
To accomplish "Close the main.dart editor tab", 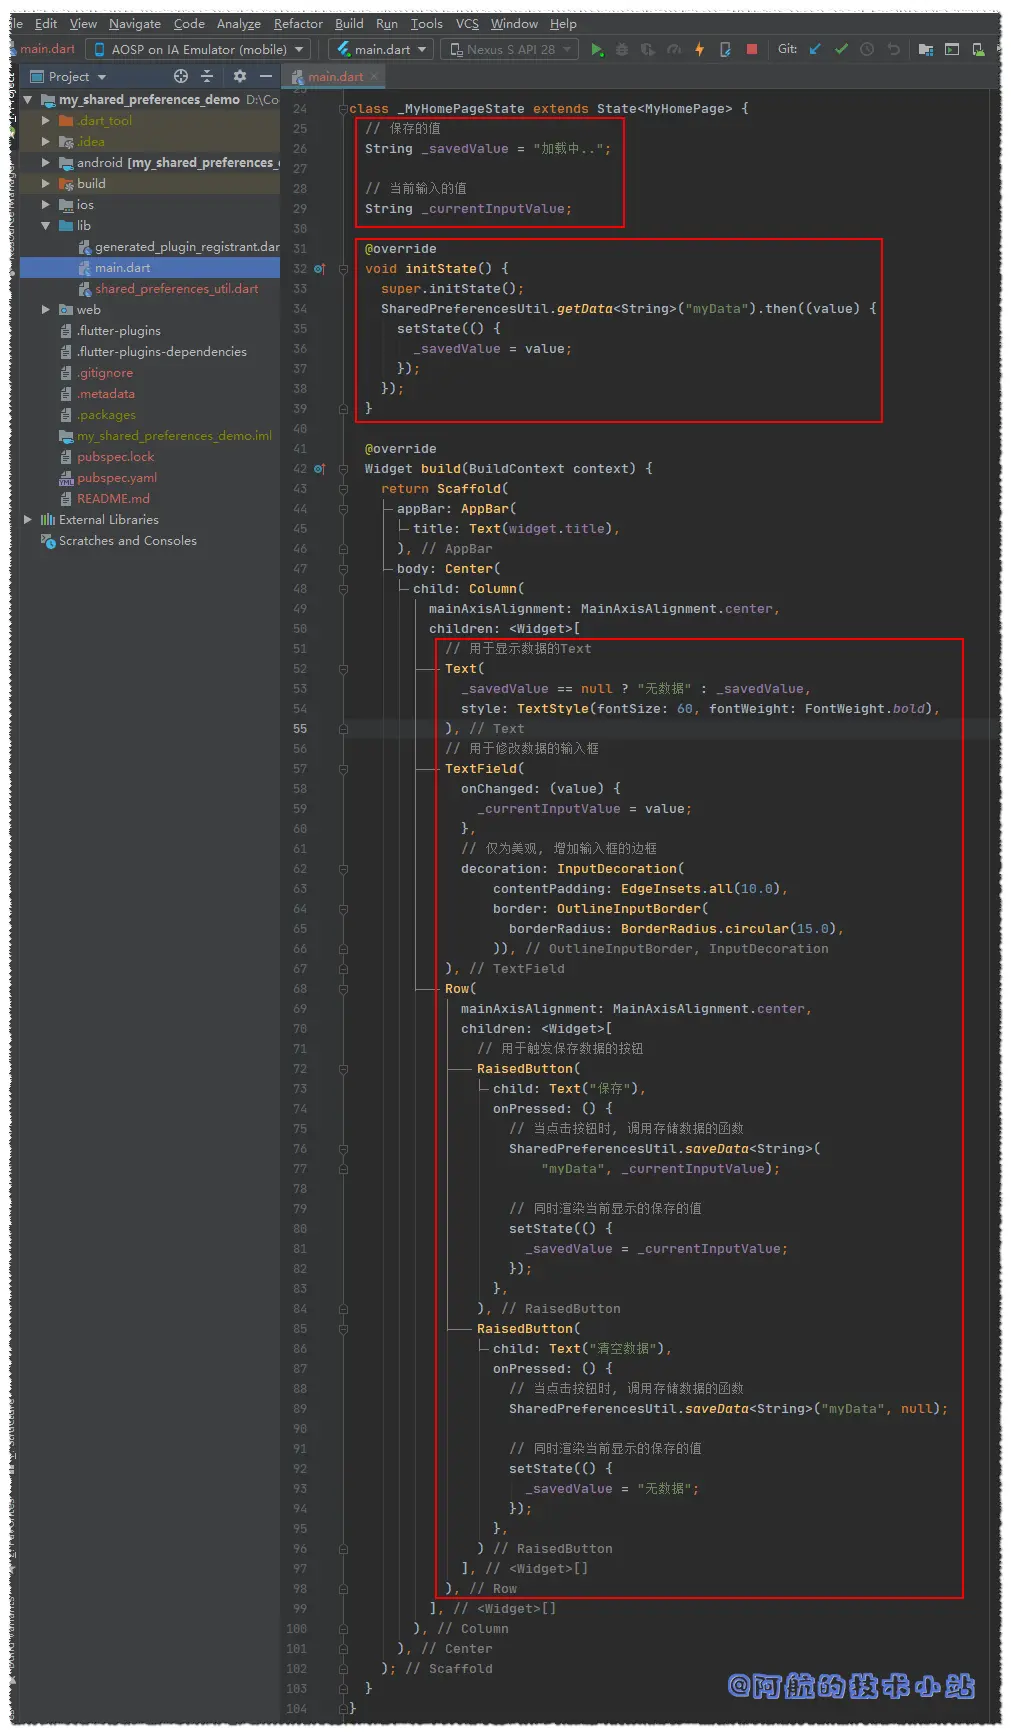I will [x=374, y=76].
